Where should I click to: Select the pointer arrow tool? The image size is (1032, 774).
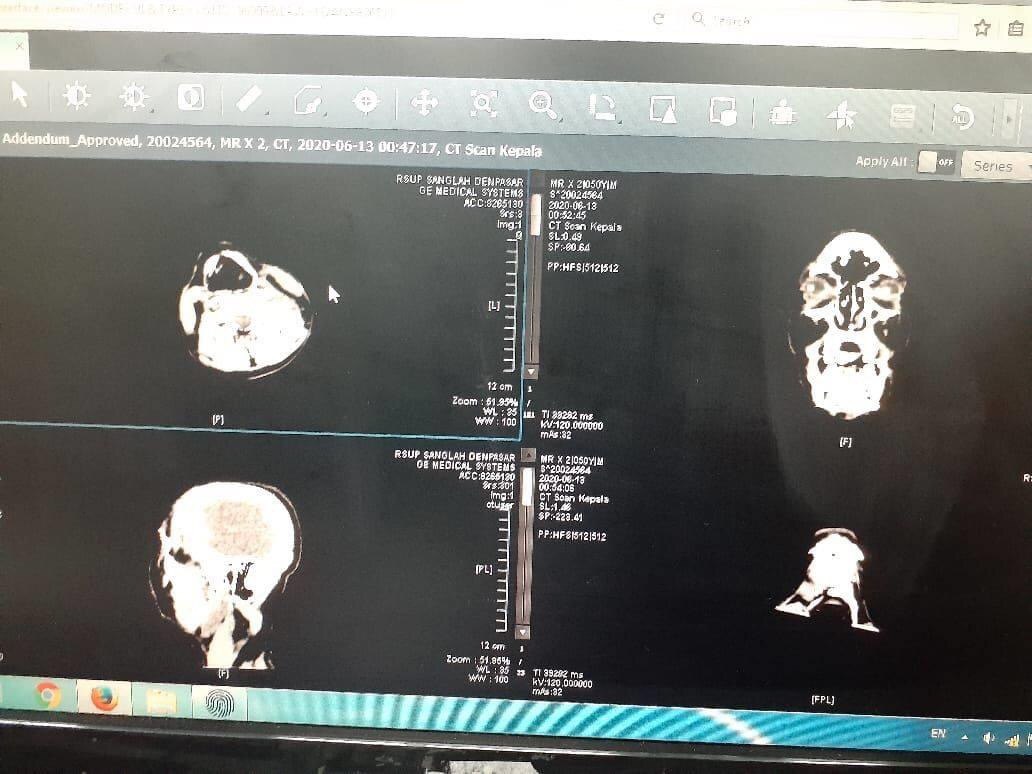[20, 95]
